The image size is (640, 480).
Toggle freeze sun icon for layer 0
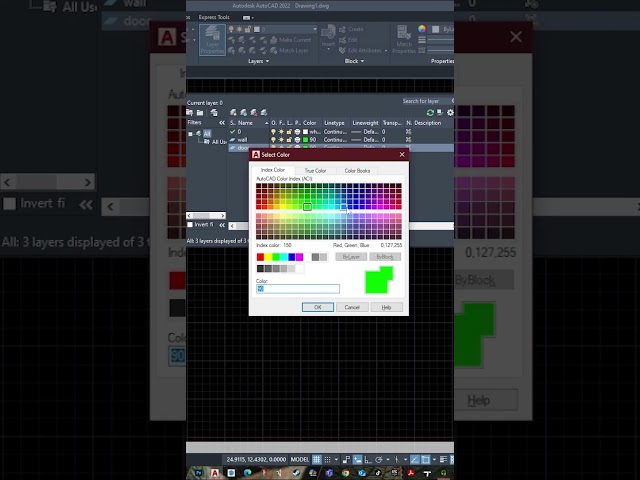point(281,132)
